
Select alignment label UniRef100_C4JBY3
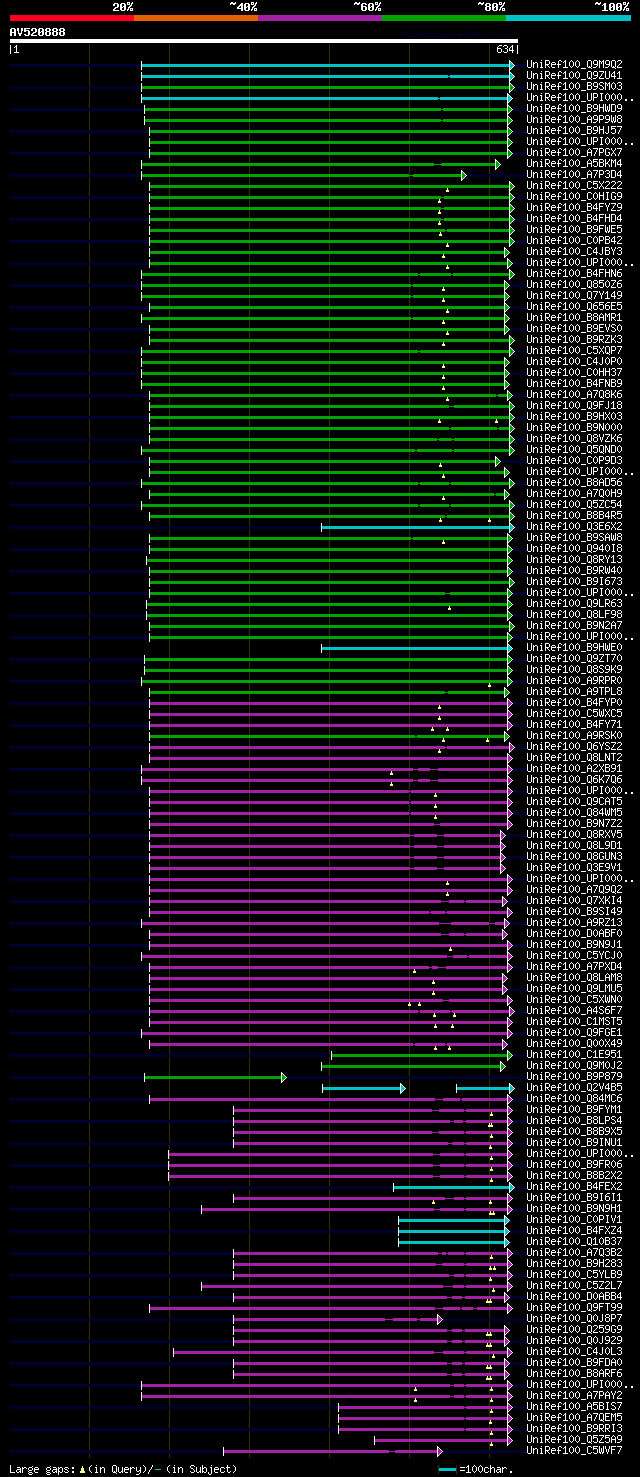point(574,252)
